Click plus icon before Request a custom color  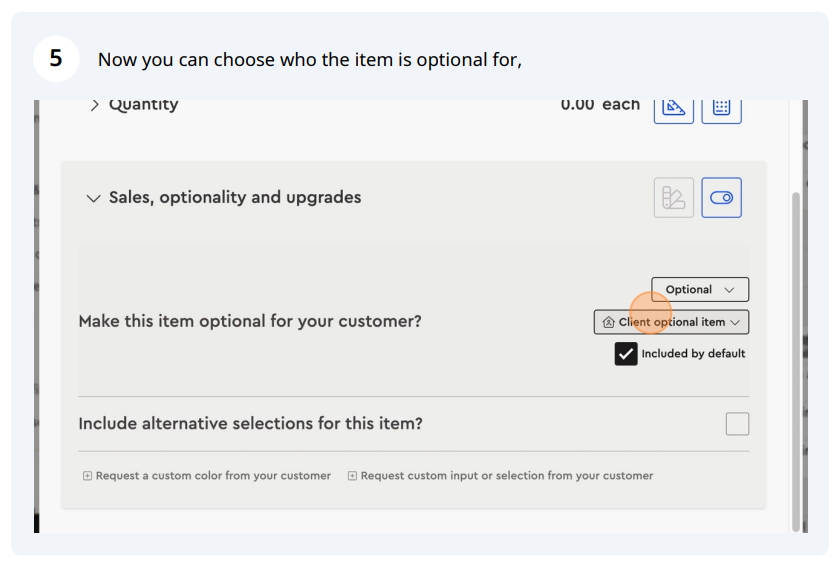click(87, 476)
